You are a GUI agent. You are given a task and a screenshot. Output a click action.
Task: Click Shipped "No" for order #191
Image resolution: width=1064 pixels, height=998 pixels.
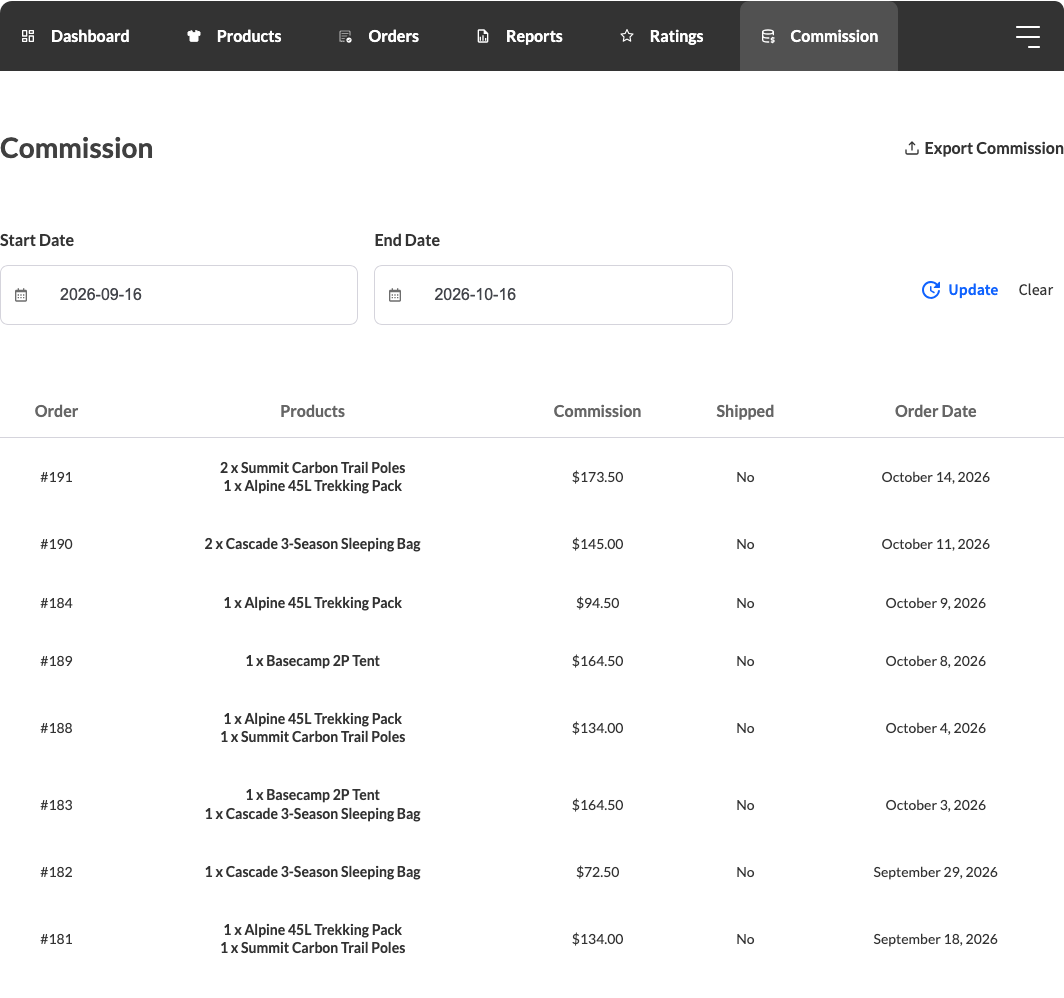(x=745, y=477)
